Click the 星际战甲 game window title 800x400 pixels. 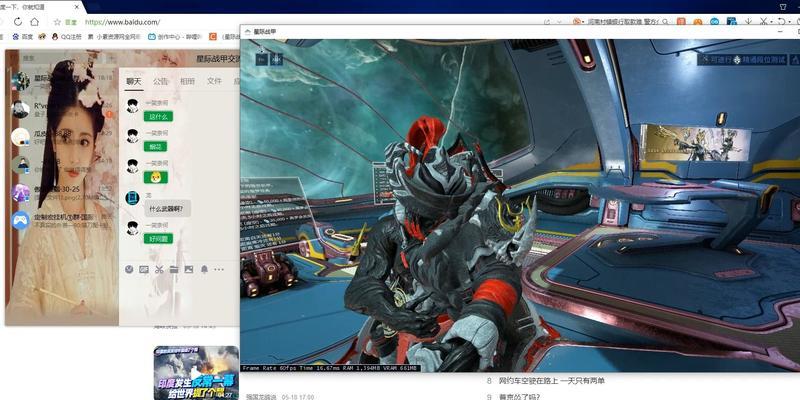(267, 32)
